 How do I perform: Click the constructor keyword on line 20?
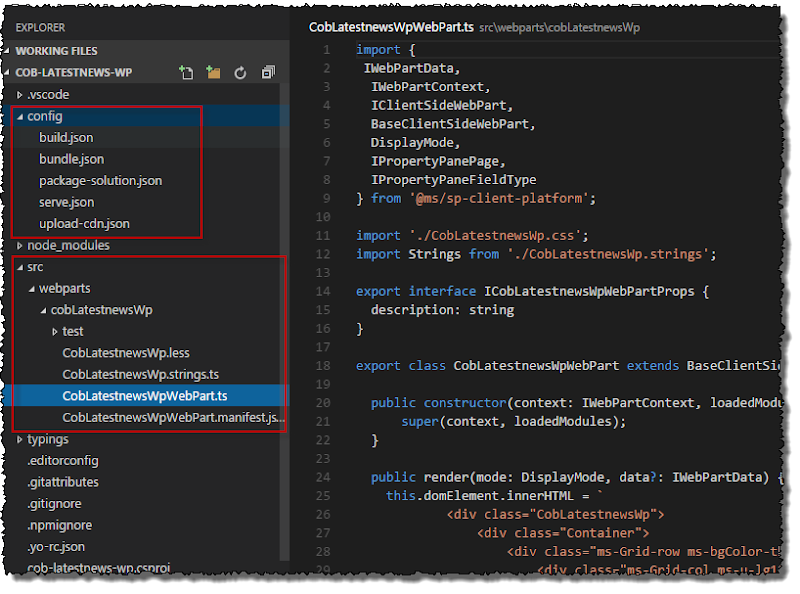[x=465, y=403]
